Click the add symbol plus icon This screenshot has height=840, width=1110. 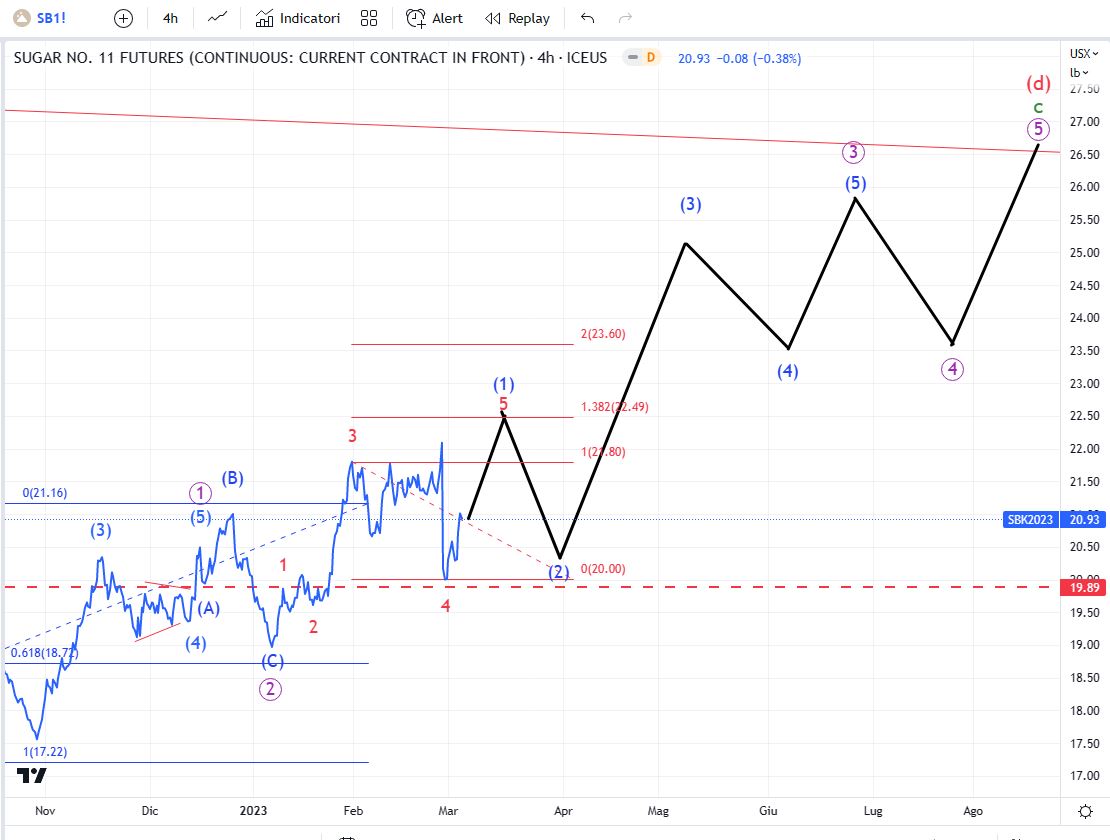[x=123, y=18]
